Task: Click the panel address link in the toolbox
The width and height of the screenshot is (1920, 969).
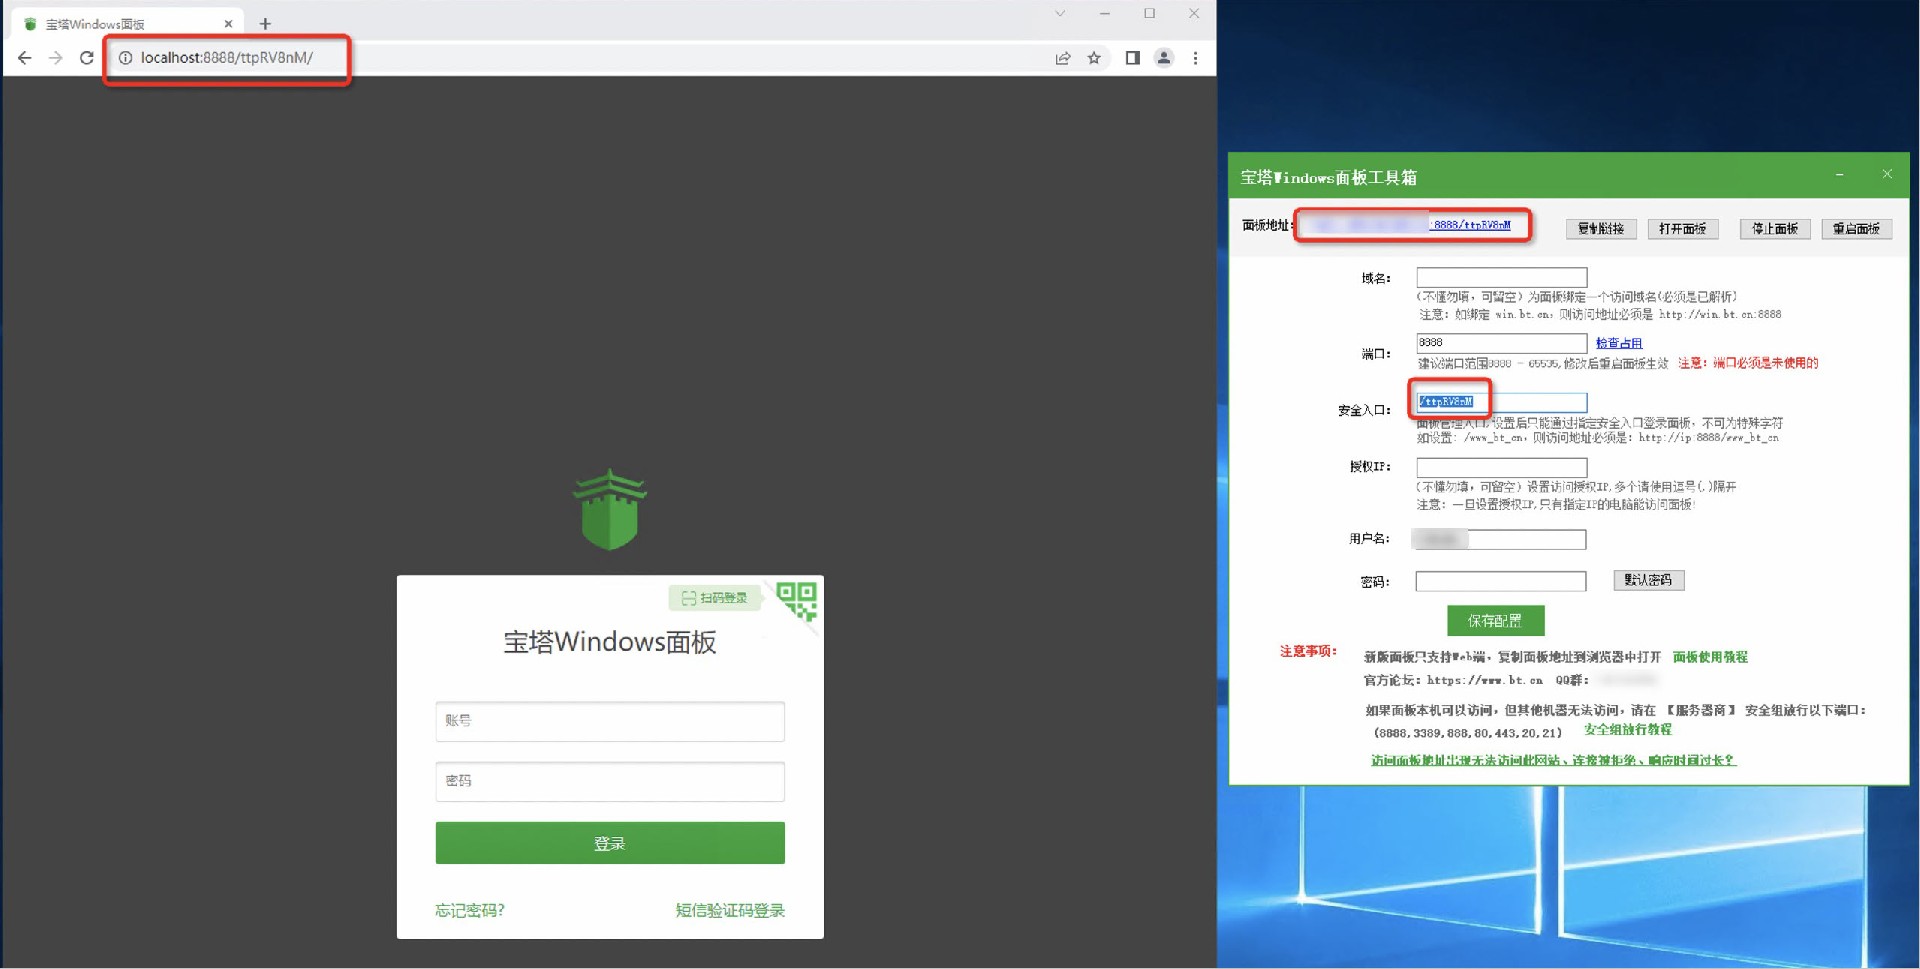Action: point(1412,225)
